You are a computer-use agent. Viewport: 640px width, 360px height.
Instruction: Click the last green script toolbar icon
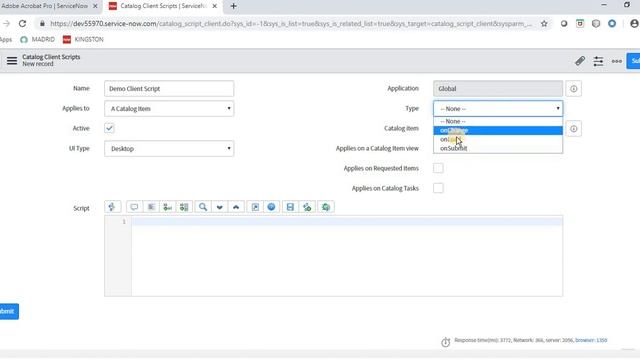pyautogui.click(x=326, y=207)
